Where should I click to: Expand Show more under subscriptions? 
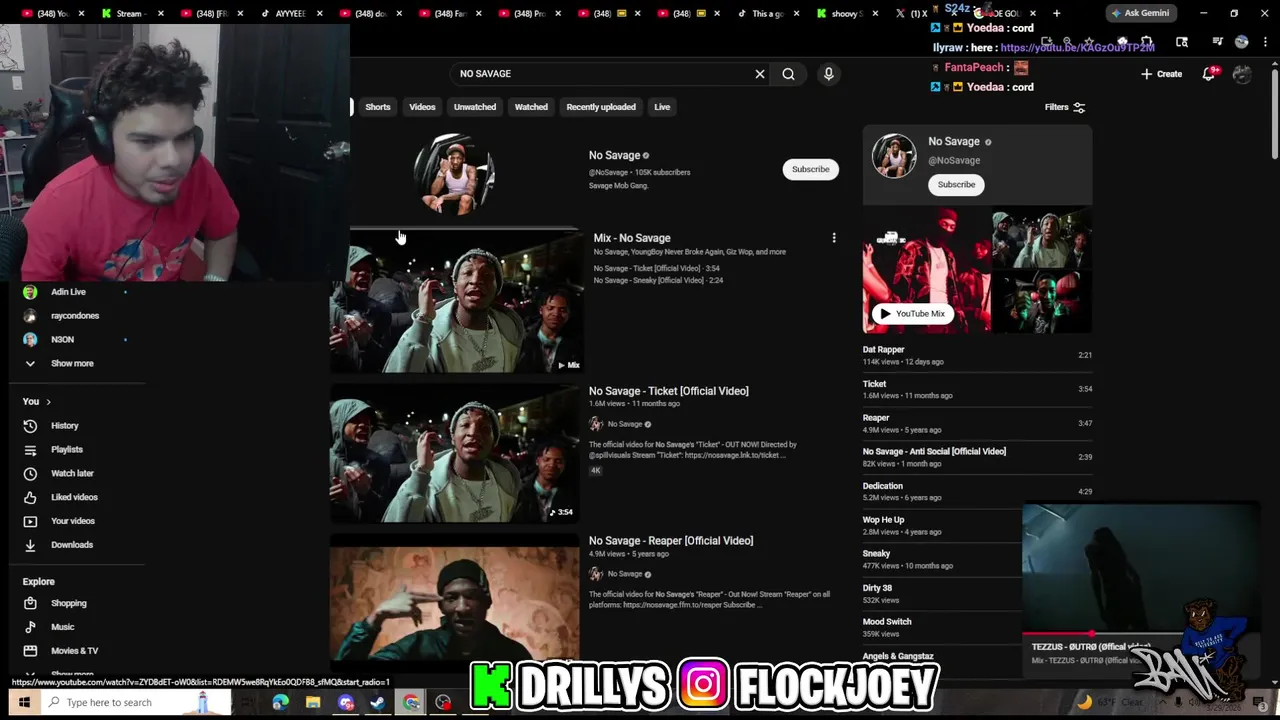pyautogui.click(x=72, y=364)
